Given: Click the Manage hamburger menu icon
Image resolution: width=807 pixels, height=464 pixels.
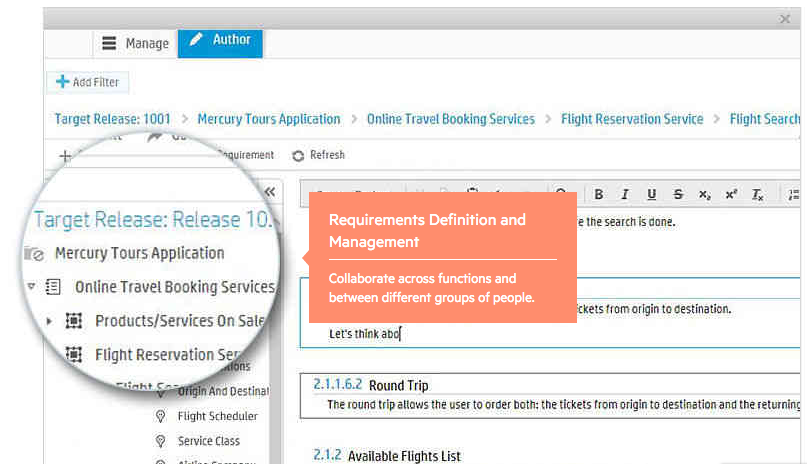Looking at the screenshot, I should [x=109, y=43].
